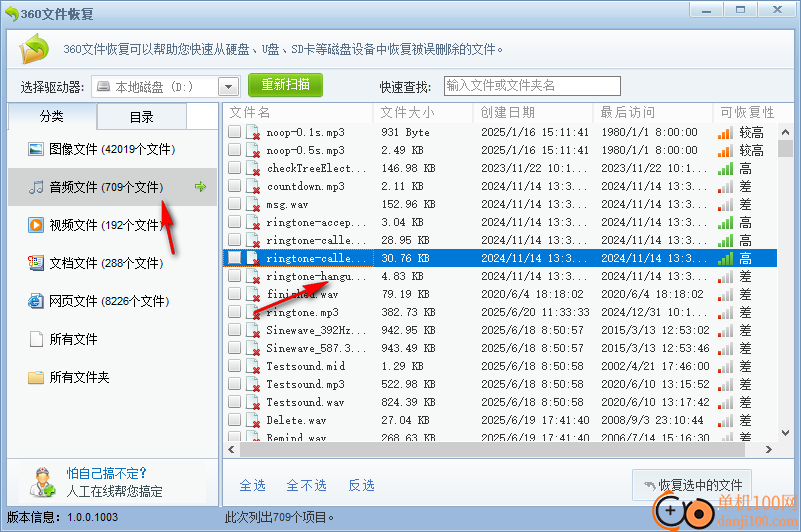Check the Testsound.mp3 checkbox
Image resolution: width=801 pixels, height=532 pixels.
point(234,383)
